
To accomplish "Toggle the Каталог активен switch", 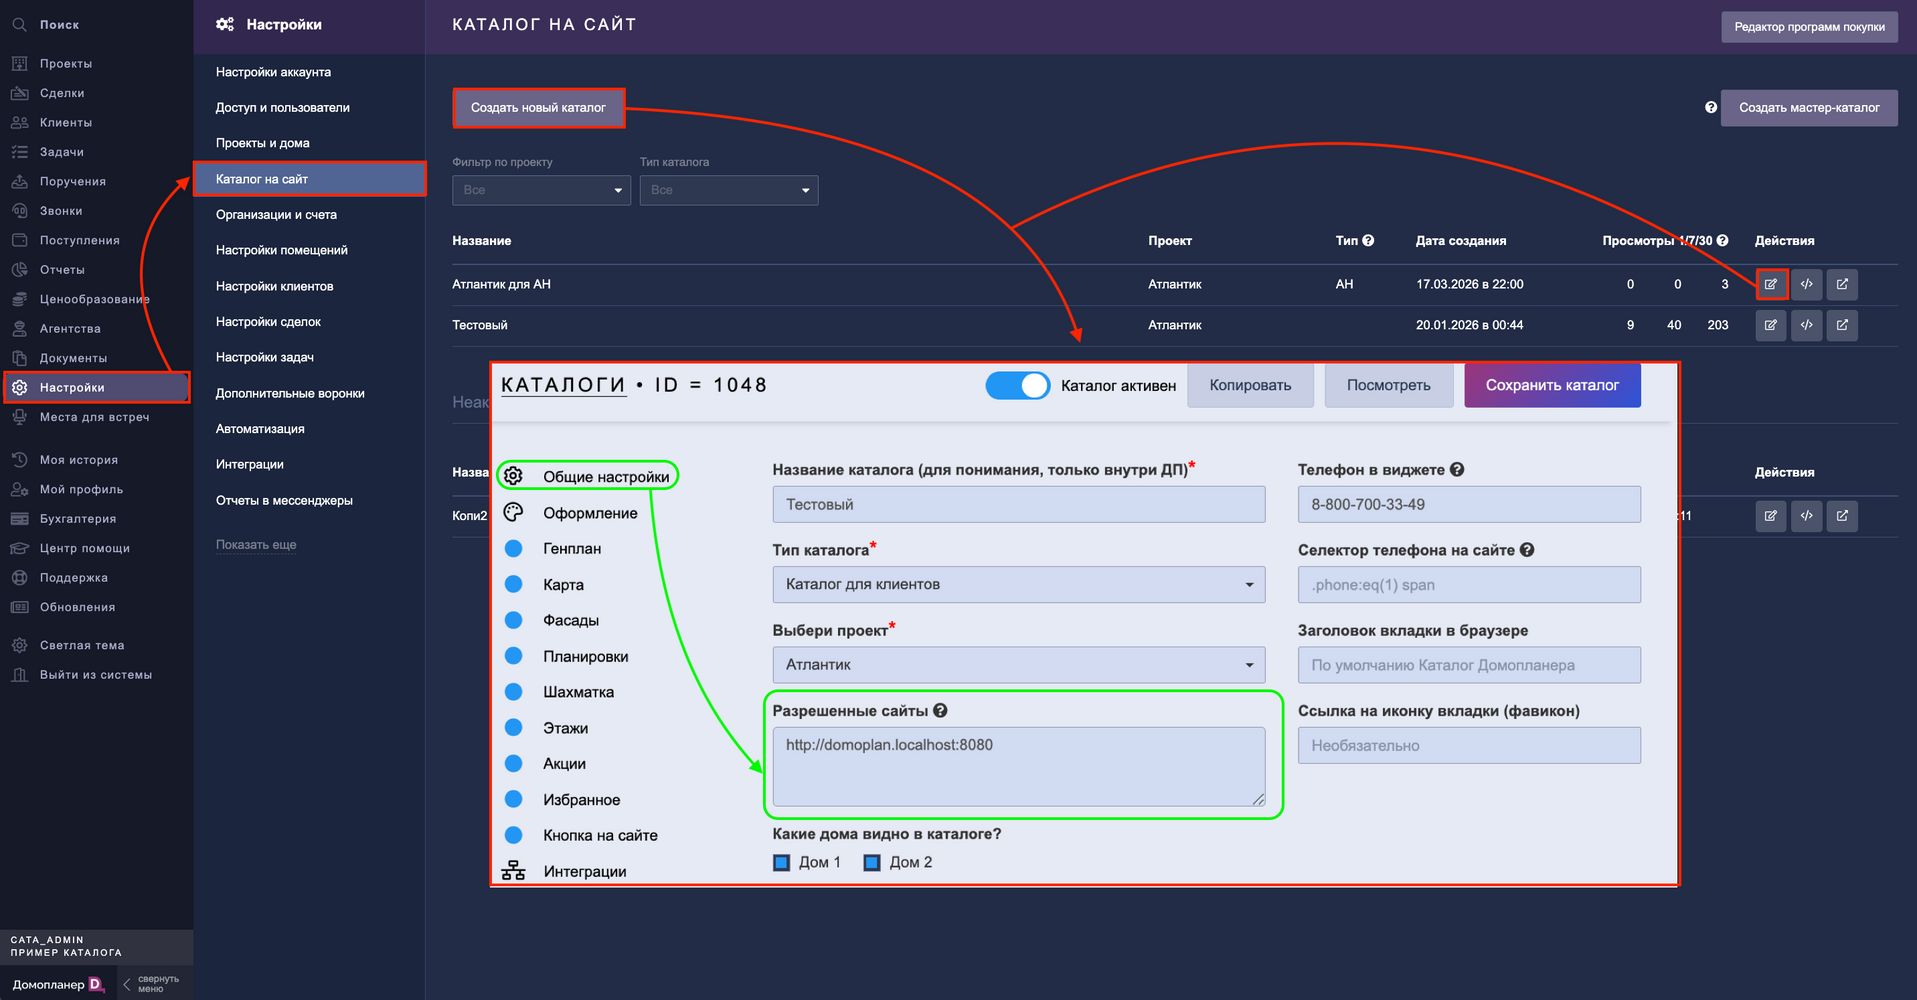I will [x=1017, y=386].
